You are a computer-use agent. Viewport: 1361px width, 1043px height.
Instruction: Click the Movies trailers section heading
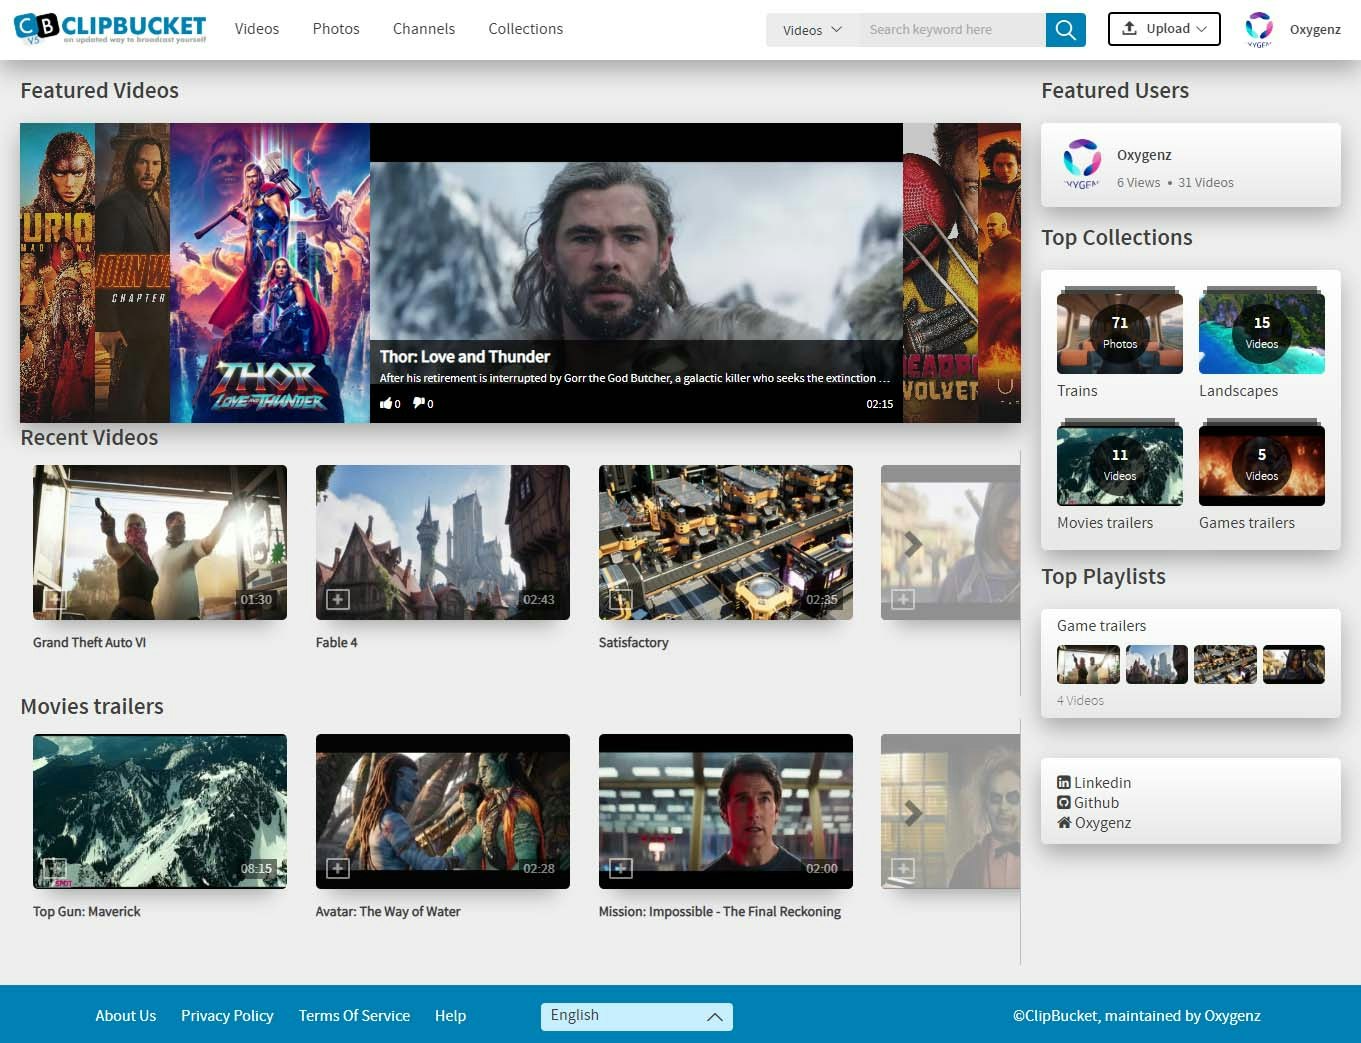pyautogui.click(x=92, y=706)
